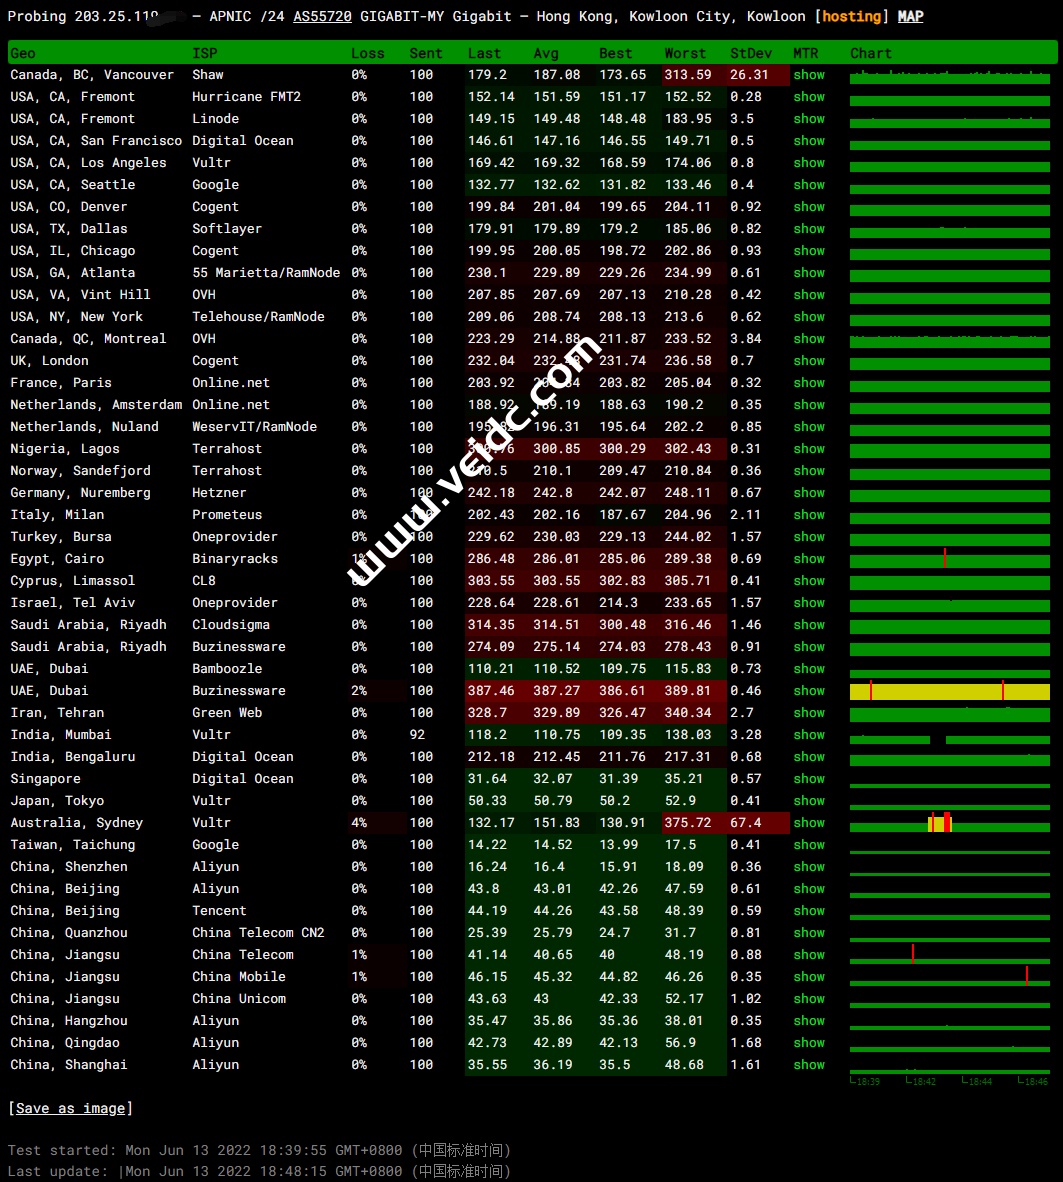Image resolution: width=1063 pixels, height=1182 pixels.
Task: Click the StDev column header
Action: coord(750,53)
